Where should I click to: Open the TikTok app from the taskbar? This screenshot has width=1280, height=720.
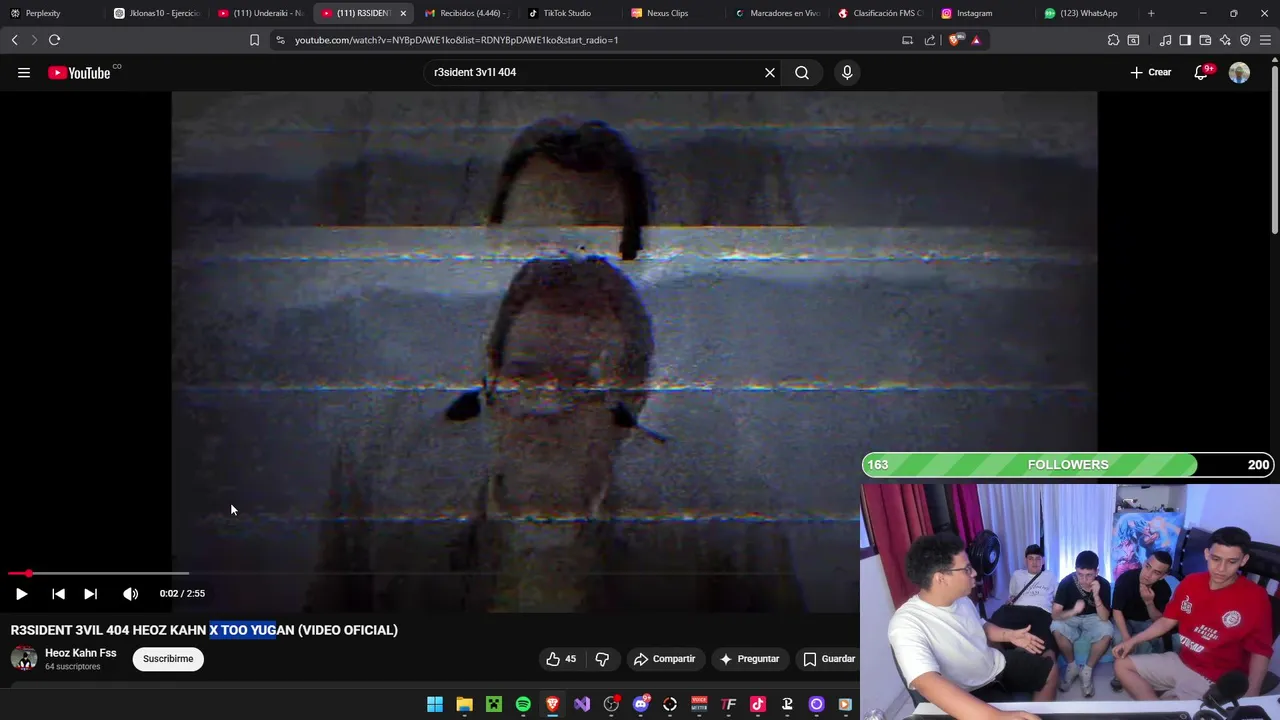(758, 704)
